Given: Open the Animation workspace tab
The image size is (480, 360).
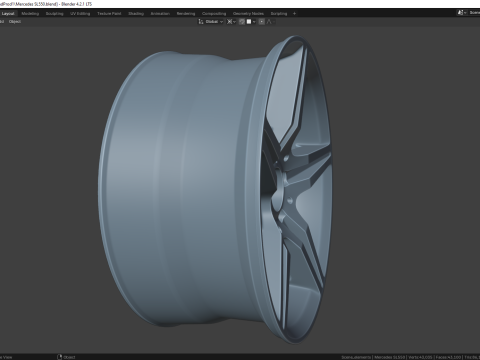Looking at the screenshot, I should [160, 14].
